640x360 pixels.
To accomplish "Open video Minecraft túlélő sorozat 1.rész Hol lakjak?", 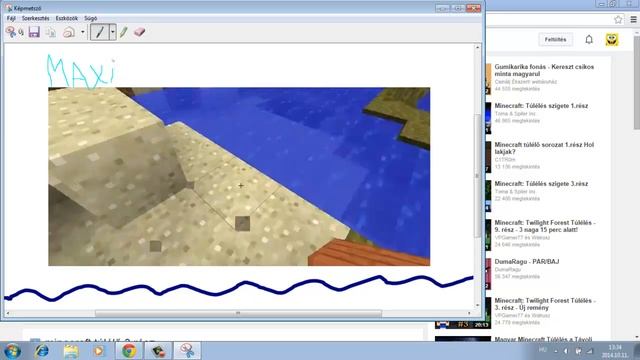I will click(x=544, y=148).
